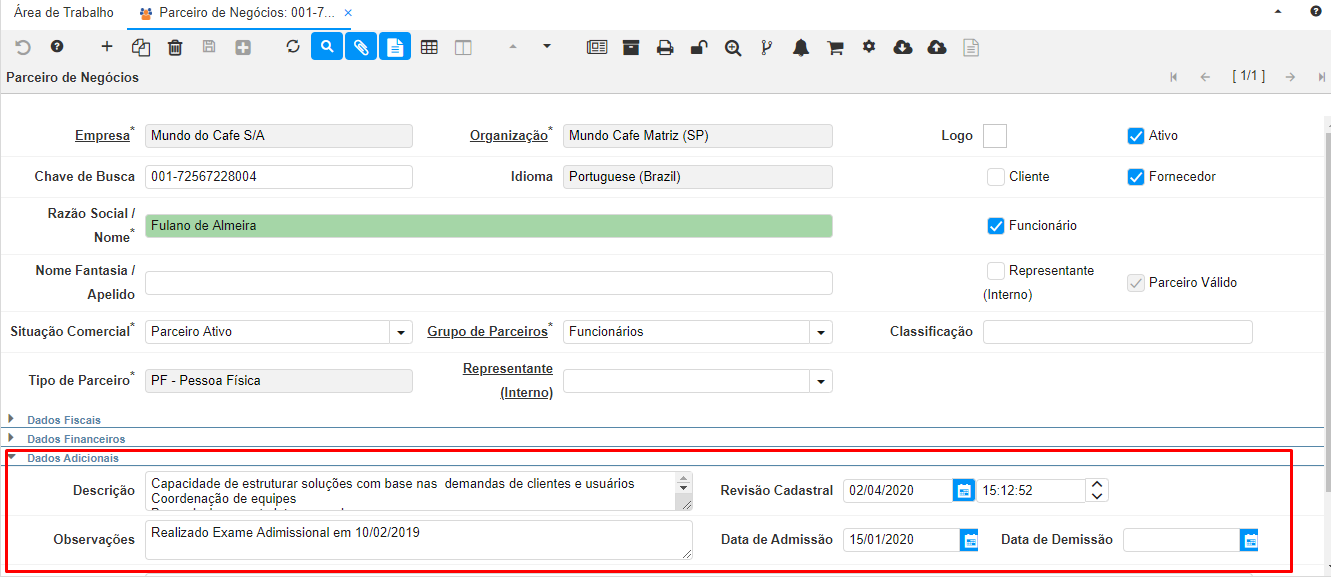The height and width of the screenshot is (577, 1331).
Task: Open the search magnifier tool
Action: click(x=327, y=47)
